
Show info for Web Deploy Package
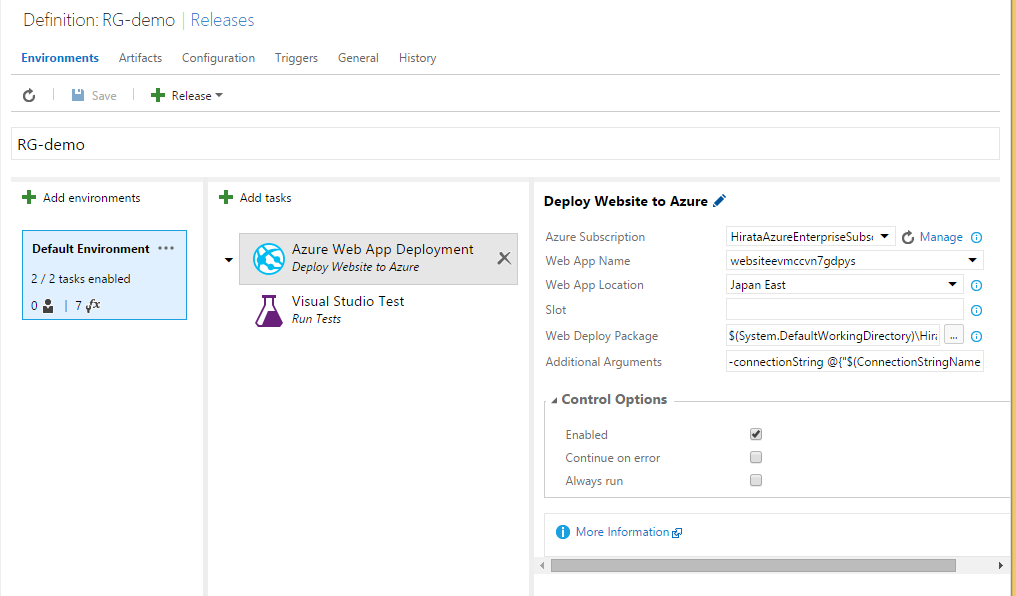tap(976, 337)
